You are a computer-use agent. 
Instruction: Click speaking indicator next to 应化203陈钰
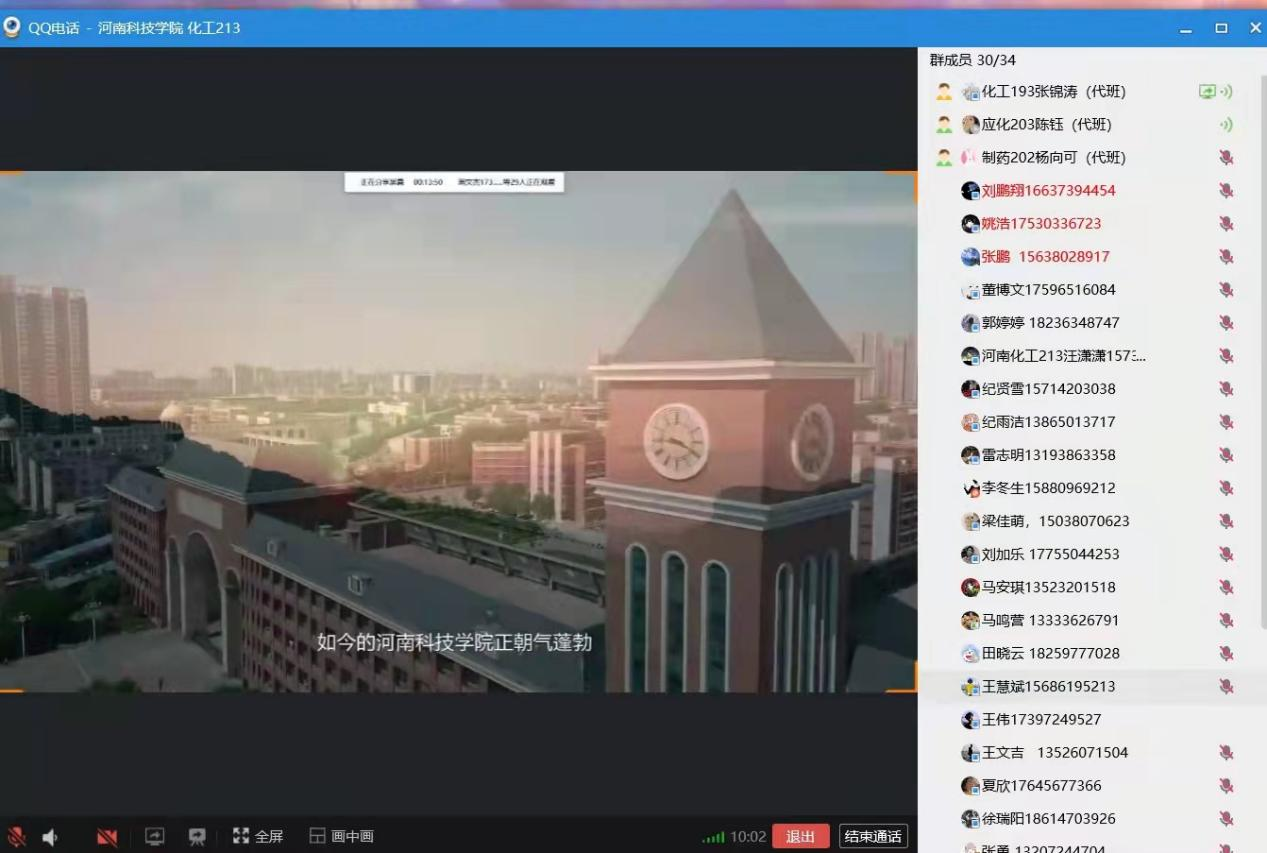coord(1226,125)
